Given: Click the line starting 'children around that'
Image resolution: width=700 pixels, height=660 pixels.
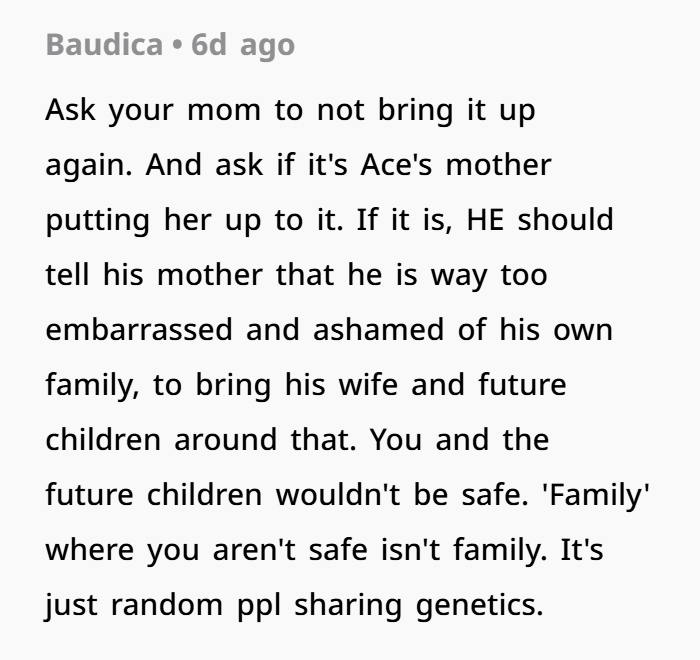Looking at the screenshot, I should pos(296,440).
